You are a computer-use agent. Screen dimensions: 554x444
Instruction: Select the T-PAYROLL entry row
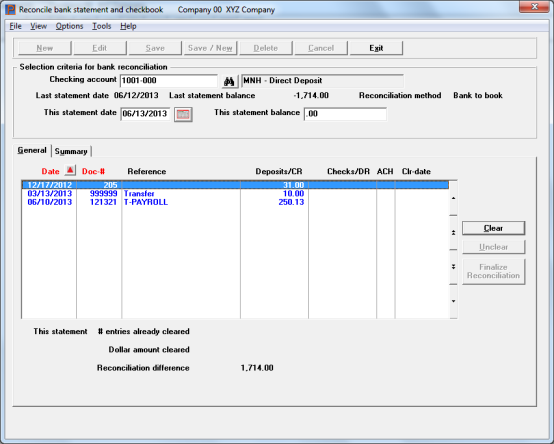pyautogui.click(x=235, y=202)
